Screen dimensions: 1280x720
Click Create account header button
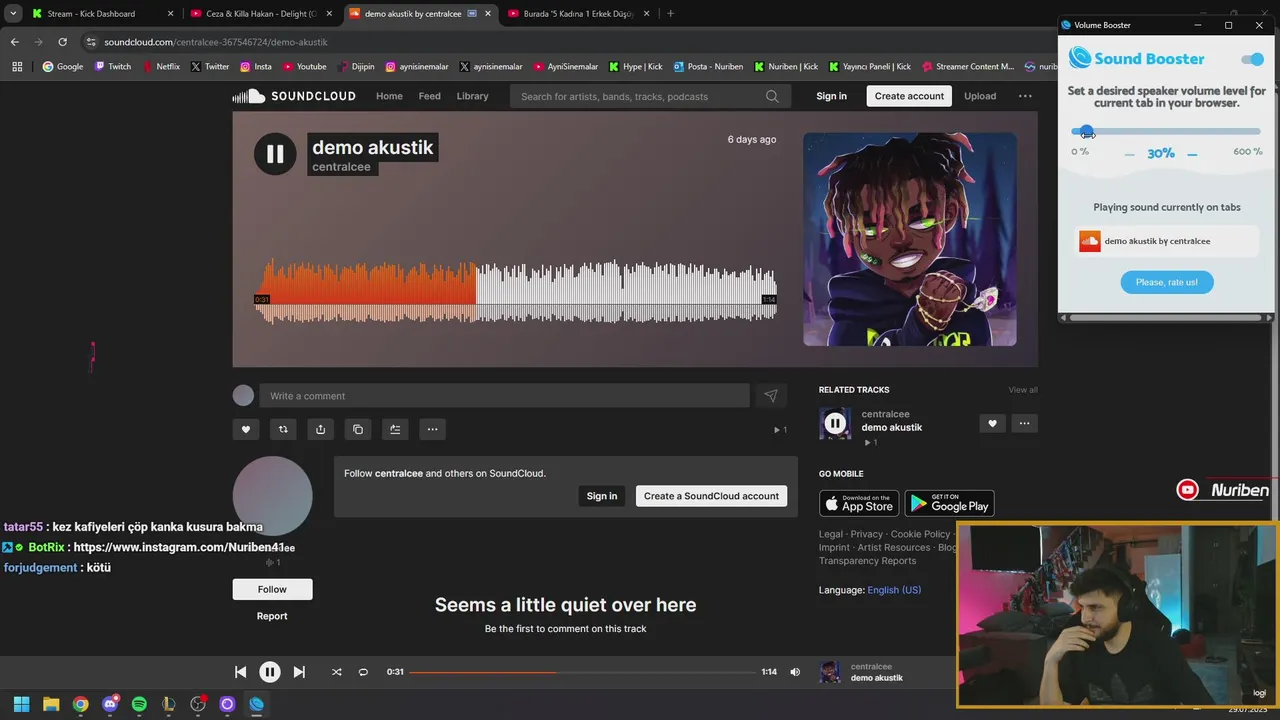pyautogui.click(x=909, y=96)
